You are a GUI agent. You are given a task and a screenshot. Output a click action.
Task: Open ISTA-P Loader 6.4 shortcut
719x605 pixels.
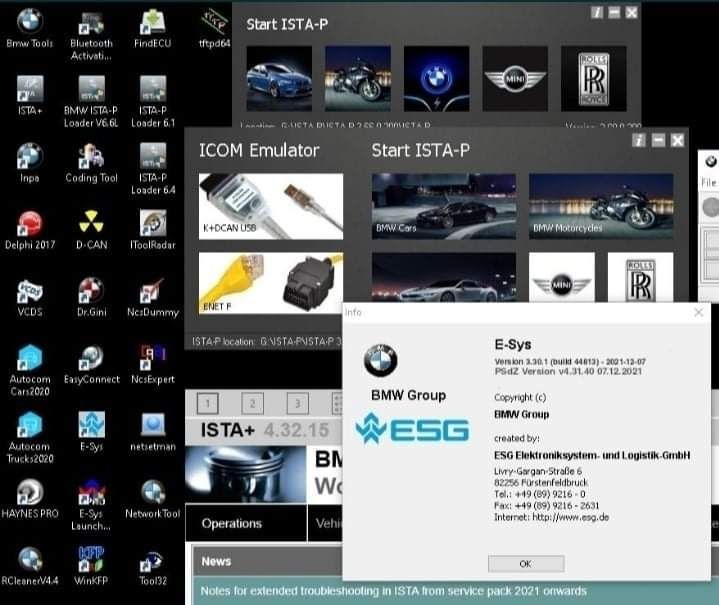(153, 169)
